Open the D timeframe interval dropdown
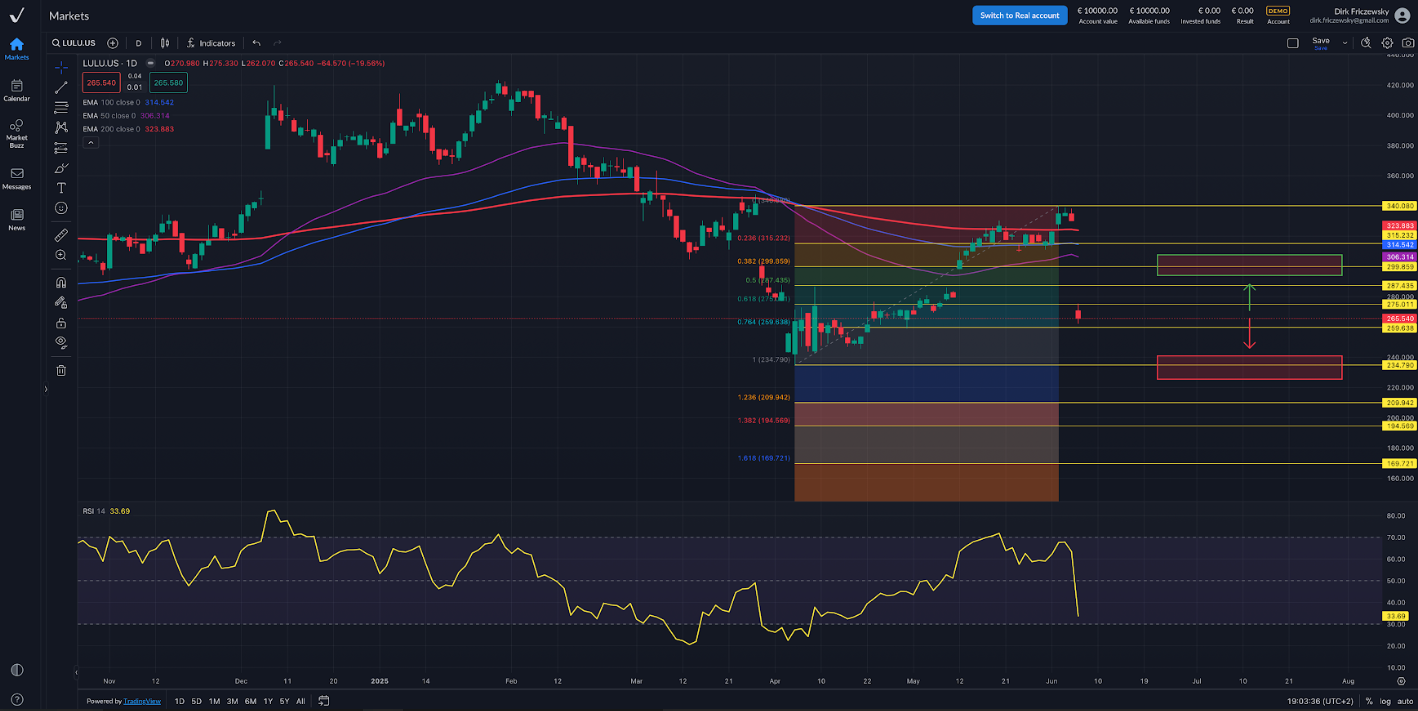Viewport: 1418px width, 711px height. pos(138,43)
